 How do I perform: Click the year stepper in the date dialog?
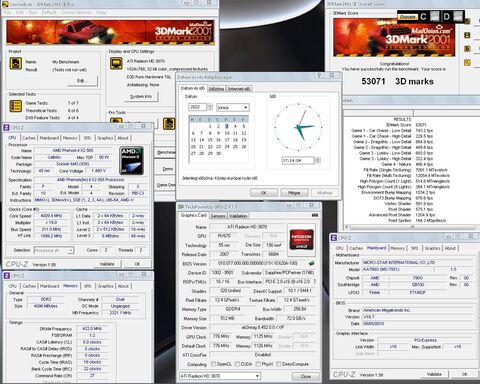tap(210, 107)
